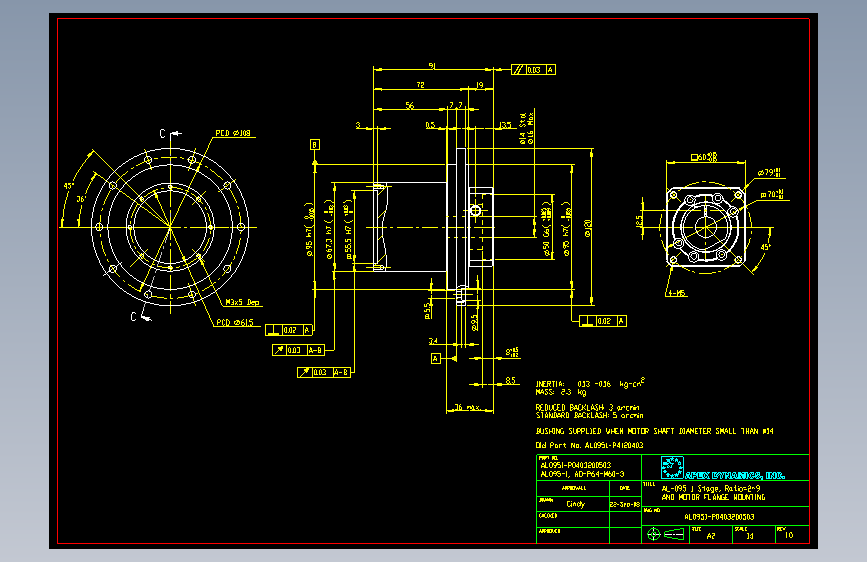Select runout tolerance frame 0.03 A-B lower
This screenshot has height=562, width=867.
point(324,372)
